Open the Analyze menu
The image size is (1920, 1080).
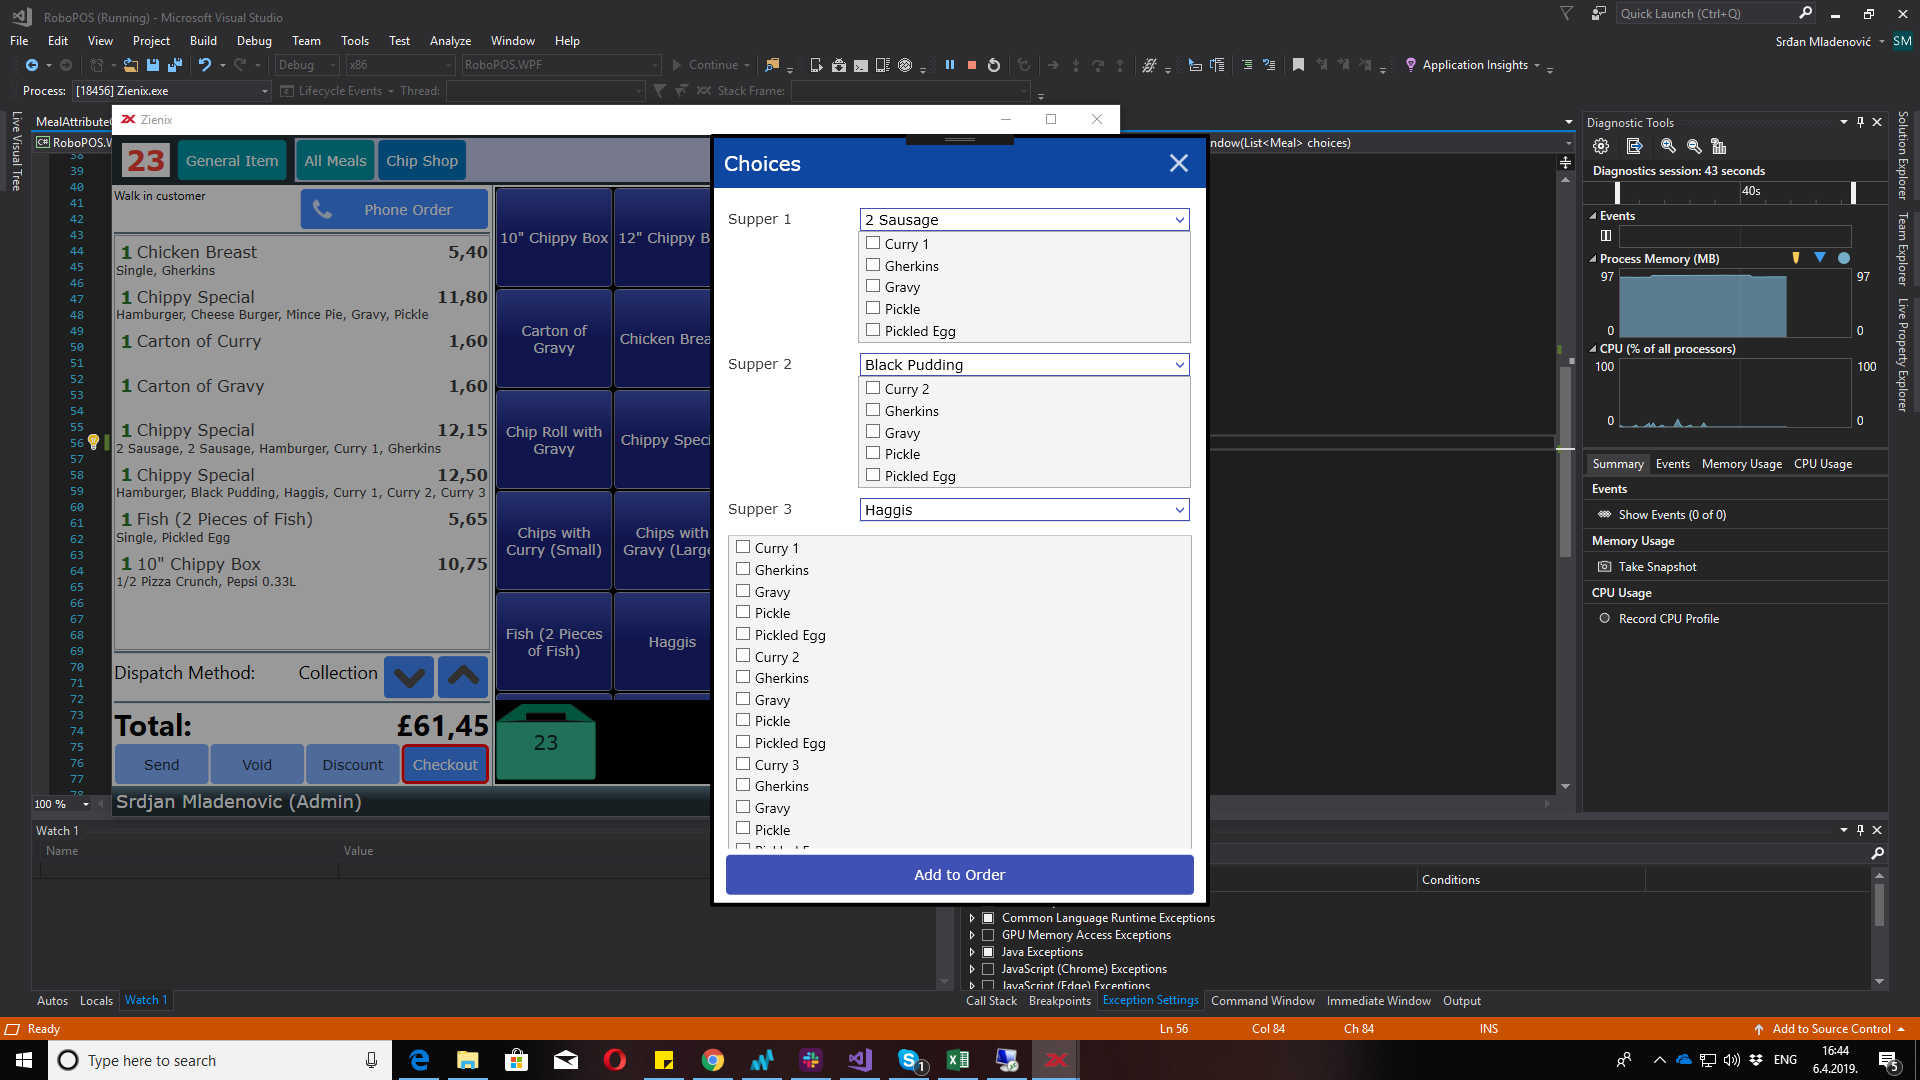450,41
